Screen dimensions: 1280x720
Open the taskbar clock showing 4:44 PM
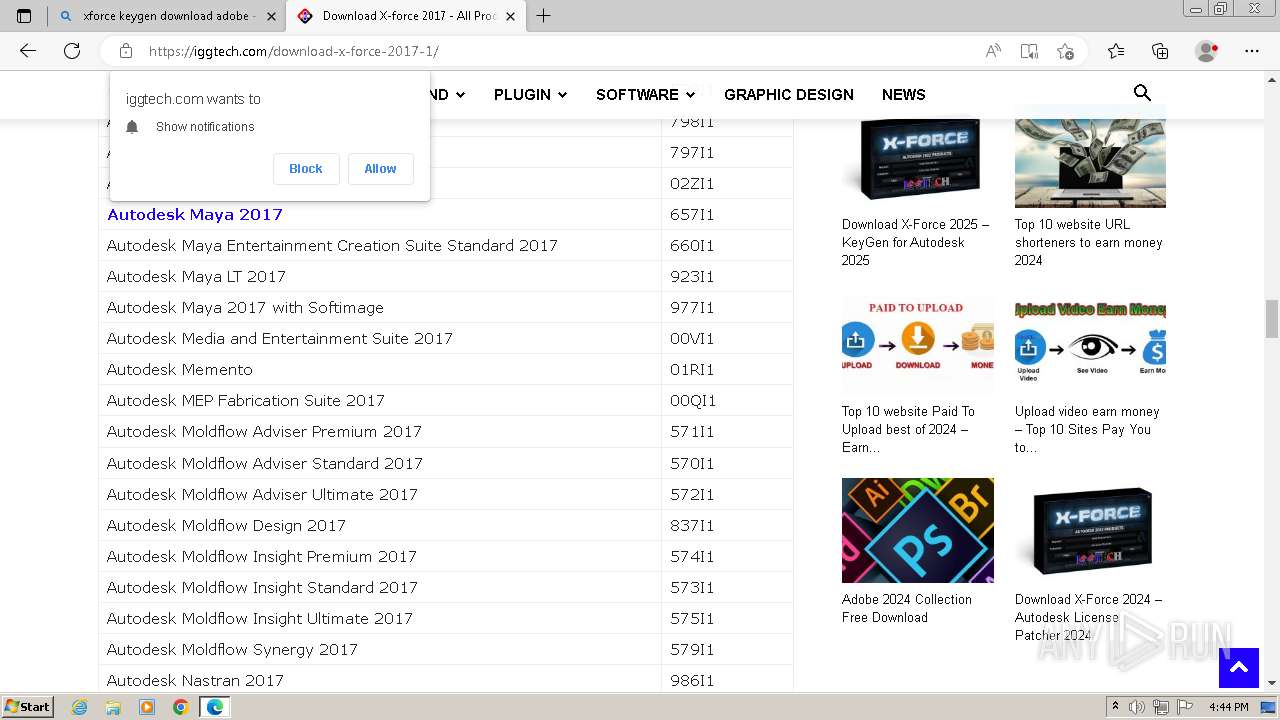(1229, 707)
